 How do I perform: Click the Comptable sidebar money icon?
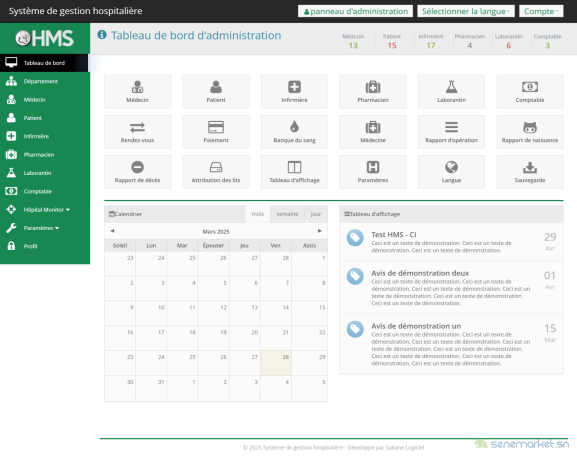11,191
